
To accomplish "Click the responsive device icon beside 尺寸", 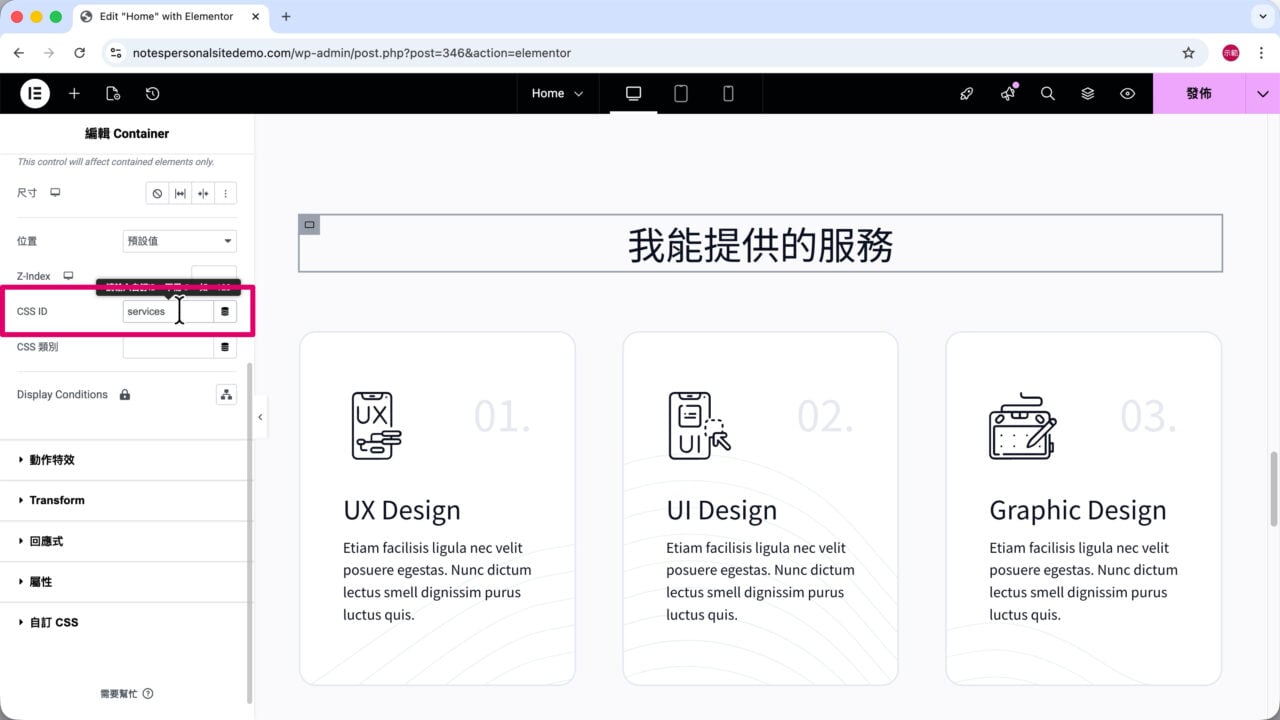I will pyautogui.click(x=56, y=192).
